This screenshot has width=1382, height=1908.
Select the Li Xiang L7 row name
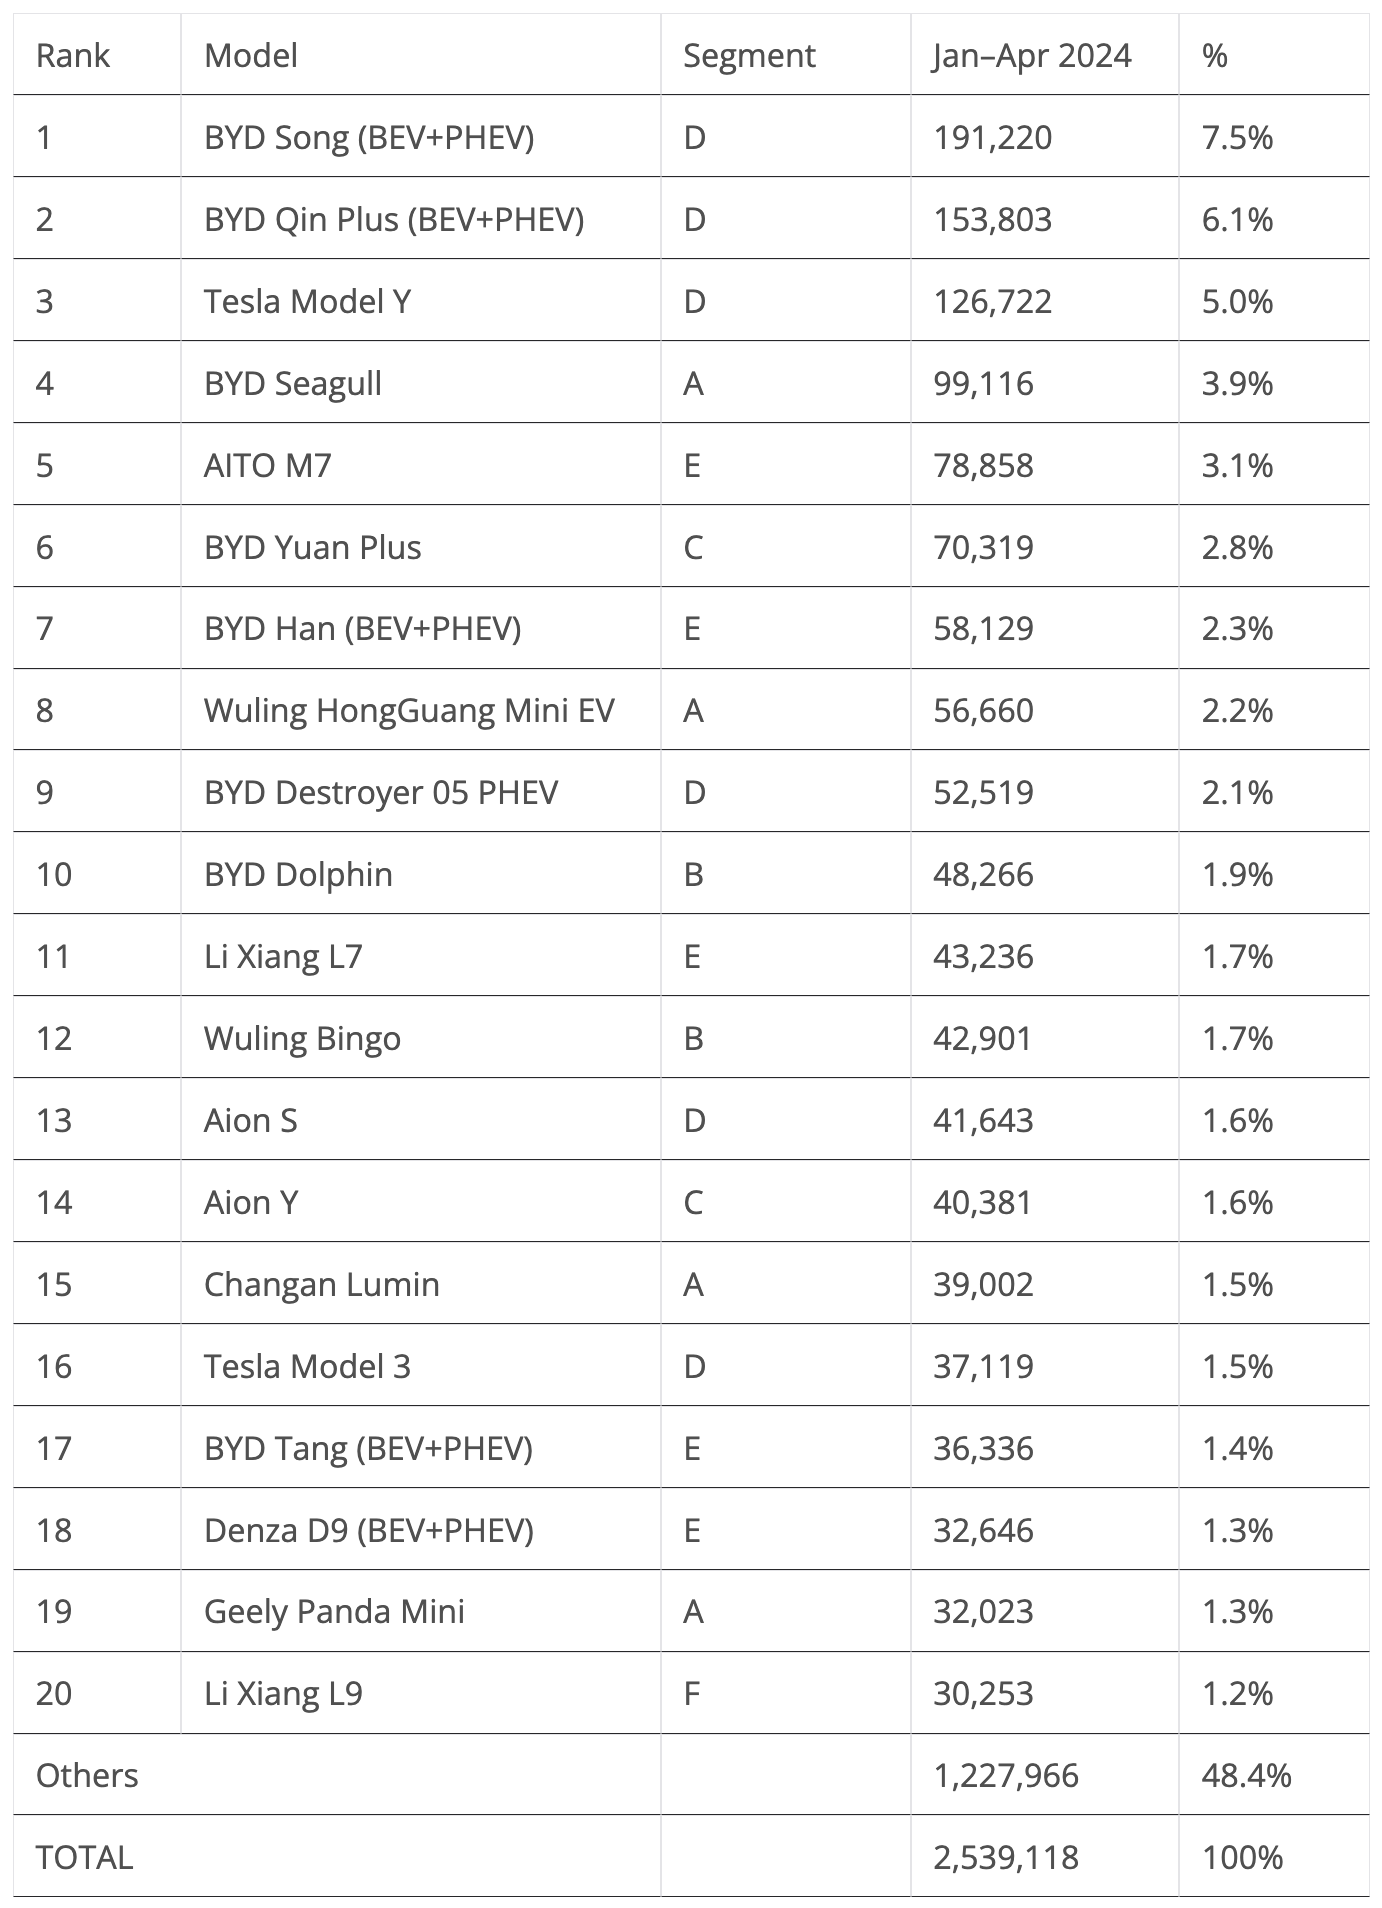click(x=283, y=956)
